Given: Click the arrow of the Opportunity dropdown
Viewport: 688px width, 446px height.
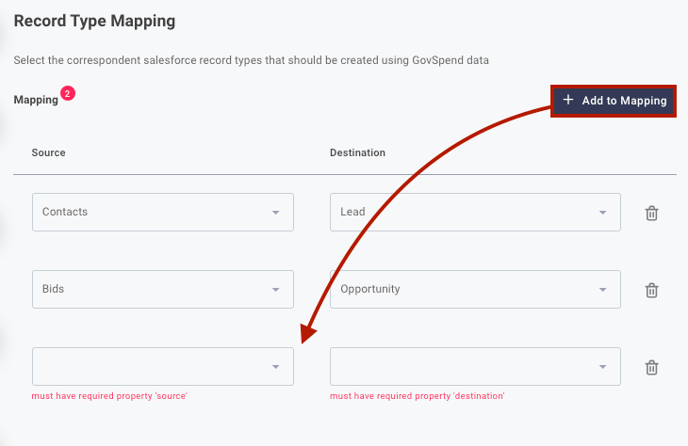Looking at the screenshot, I should tap(603, 290).
